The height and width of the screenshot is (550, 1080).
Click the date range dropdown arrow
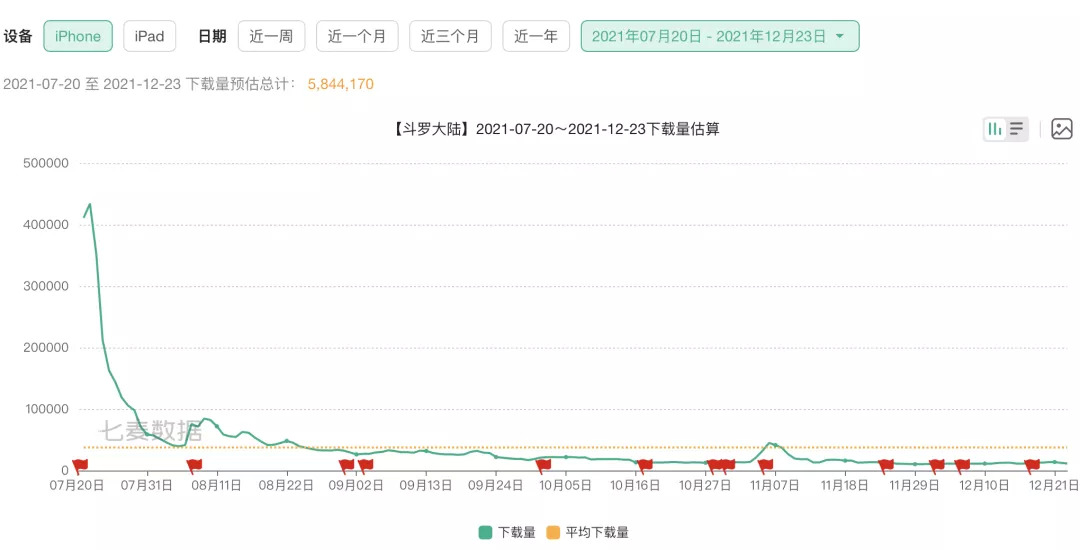coord(840,36)
